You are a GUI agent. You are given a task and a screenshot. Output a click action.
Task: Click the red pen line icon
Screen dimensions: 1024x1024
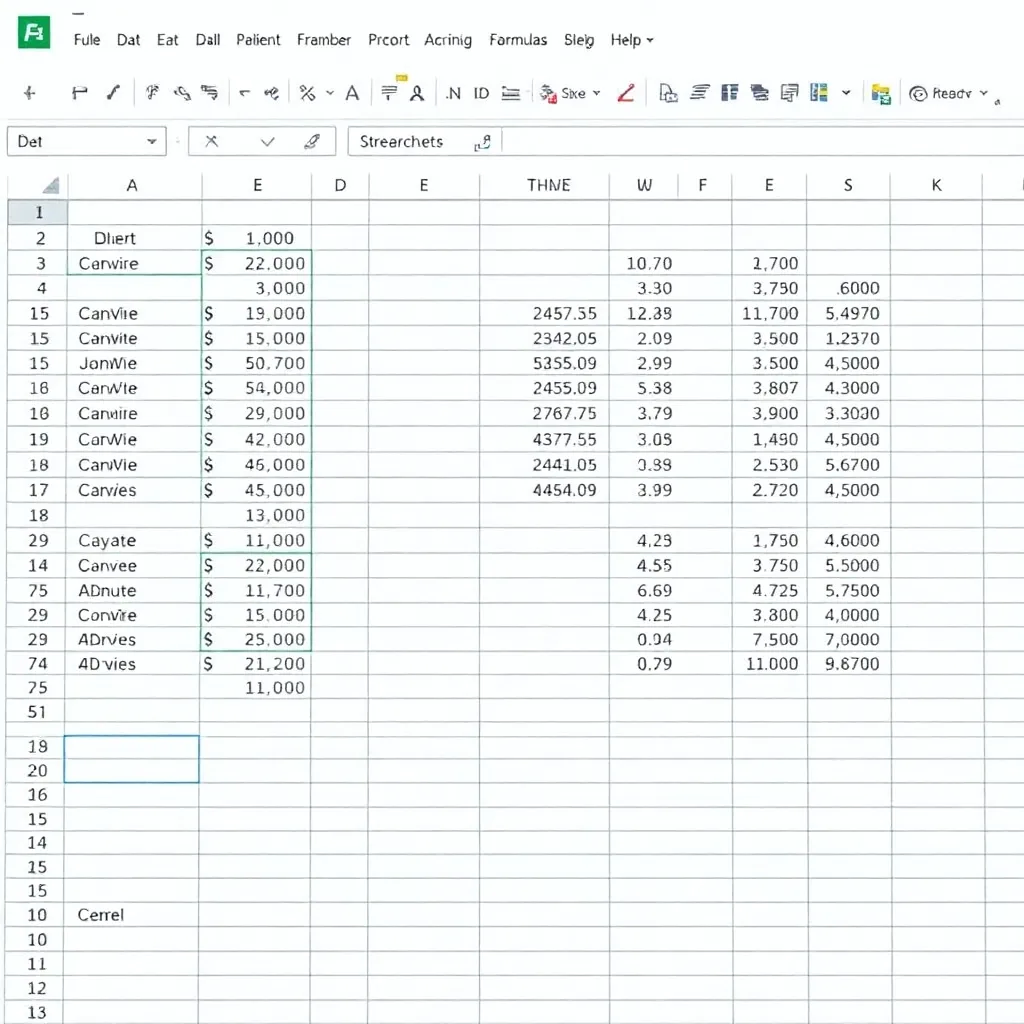click(626, 93)
